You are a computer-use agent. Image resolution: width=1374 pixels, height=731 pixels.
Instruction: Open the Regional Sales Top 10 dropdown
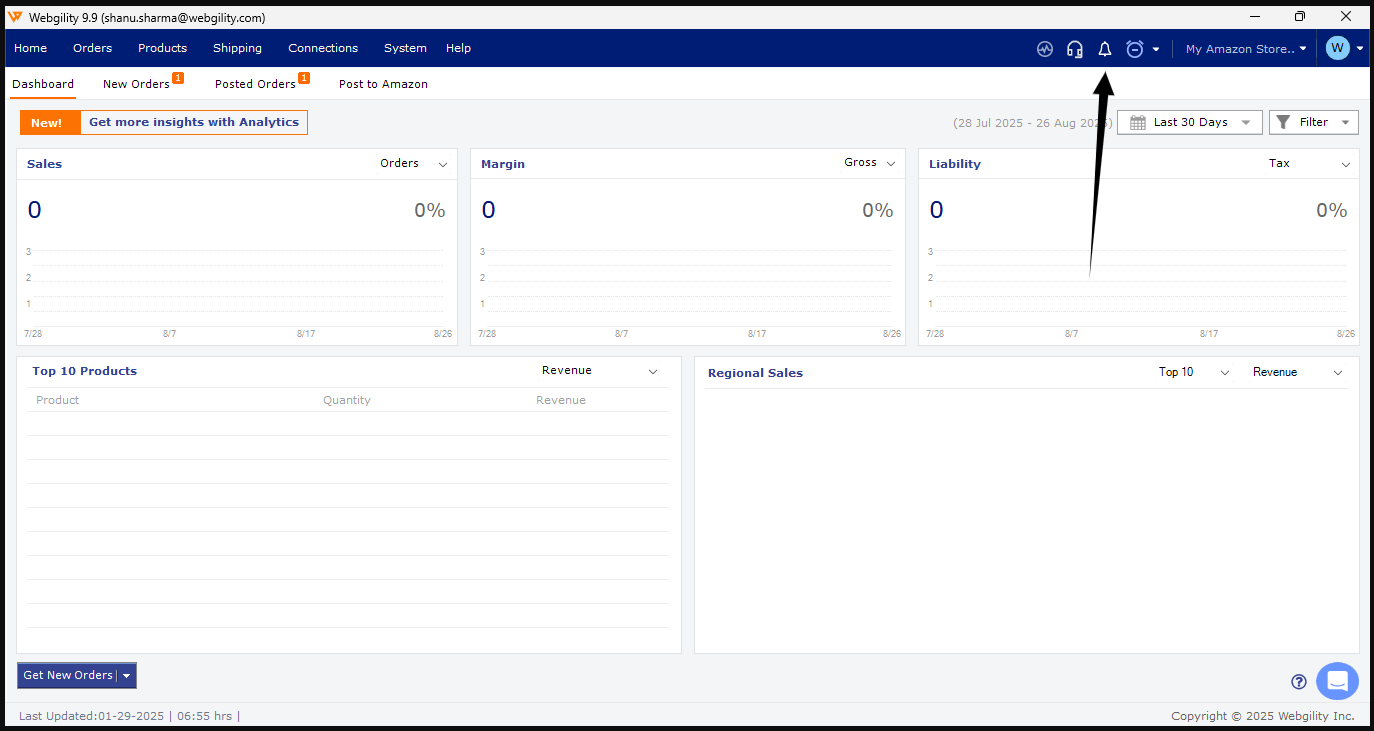point(1193,372)
